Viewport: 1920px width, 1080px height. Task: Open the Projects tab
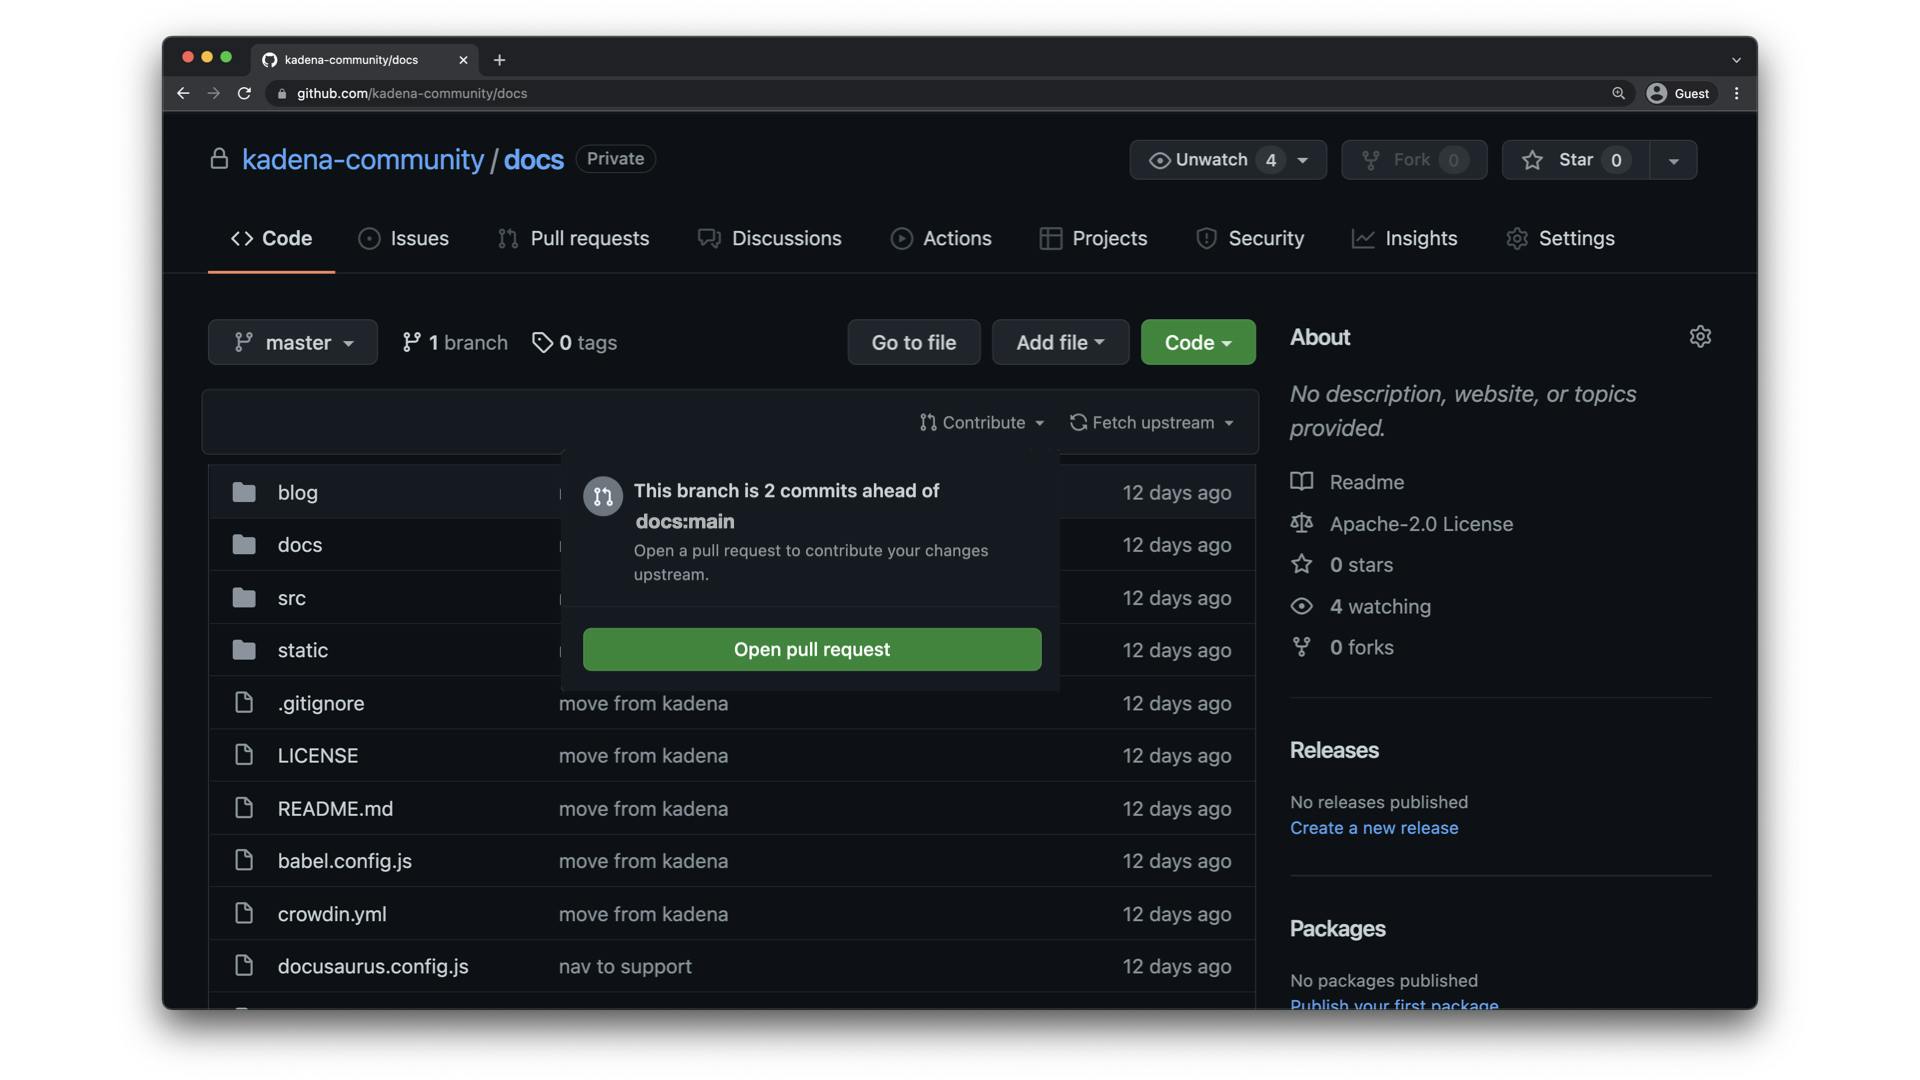coord(1093,238)
